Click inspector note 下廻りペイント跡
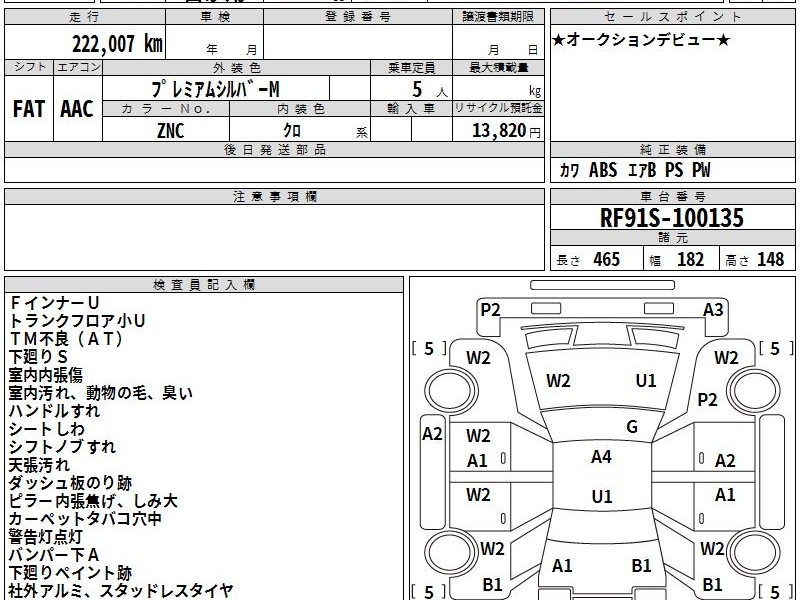The width and height of the screenshot is (800, 600). point(70,572)
